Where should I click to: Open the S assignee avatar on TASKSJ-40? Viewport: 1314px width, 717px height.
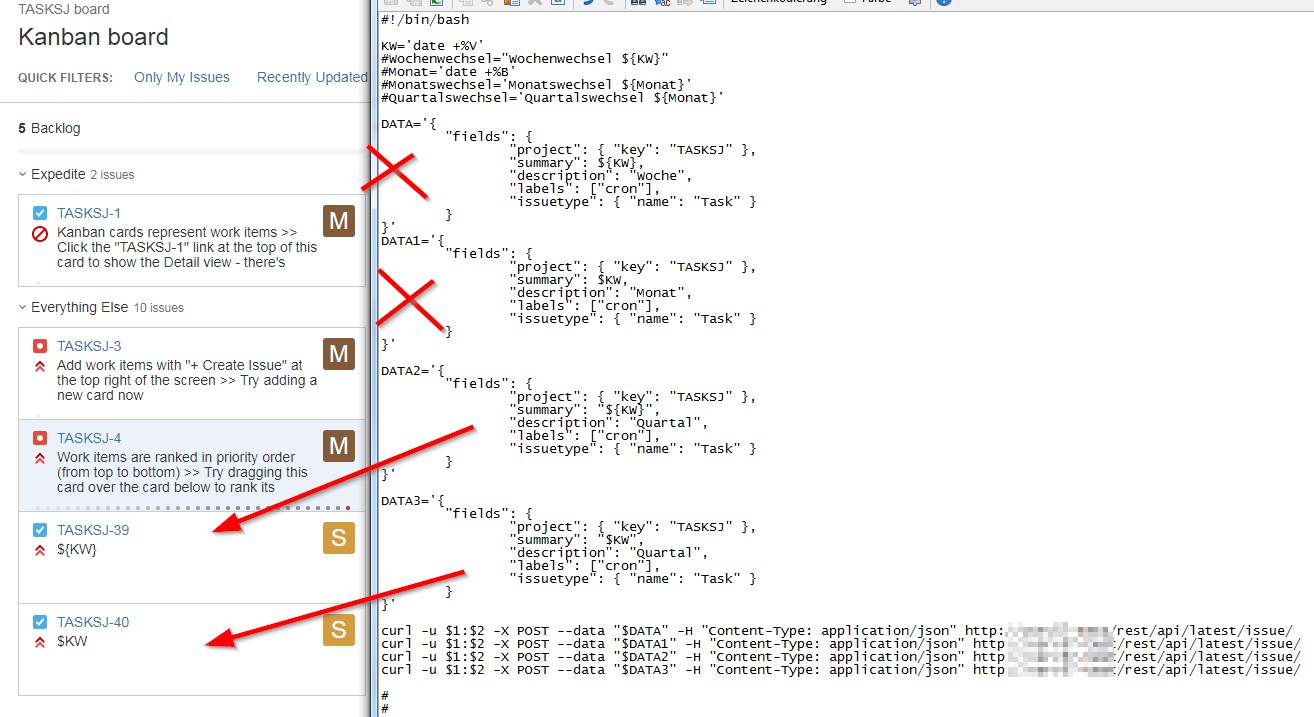339,630
